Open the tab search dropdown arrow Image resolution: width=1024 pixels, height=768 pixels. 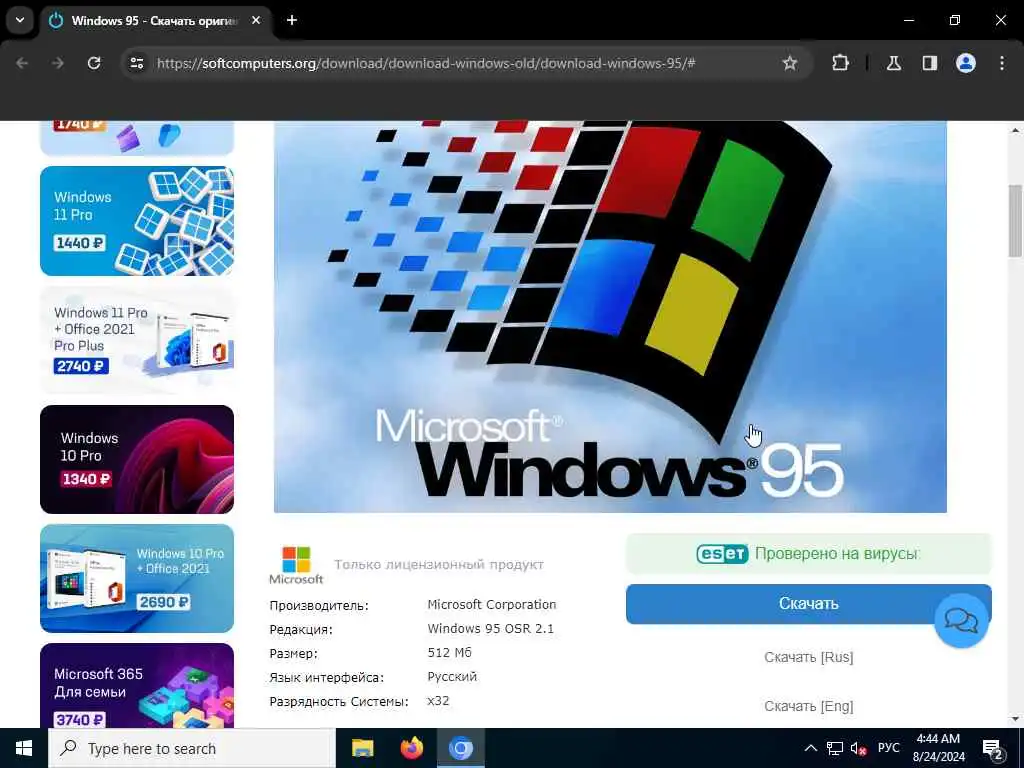pos(20,20)
